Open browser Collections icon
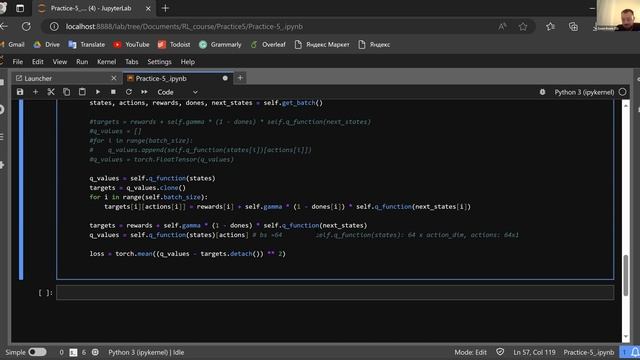This screenshot has width=640, height=360. (x=573, y=27)
